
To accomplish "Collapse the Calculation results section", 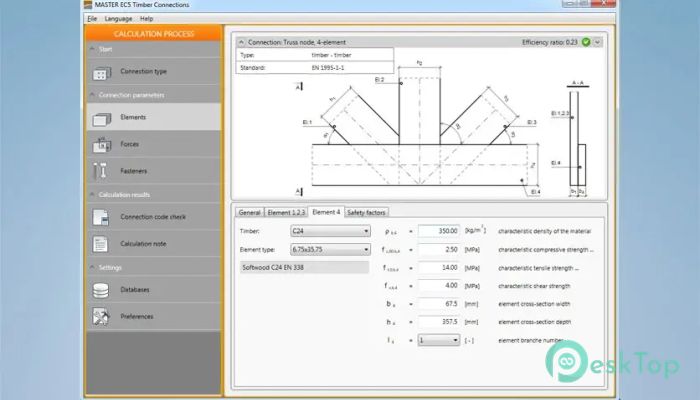I will point(92,194).
